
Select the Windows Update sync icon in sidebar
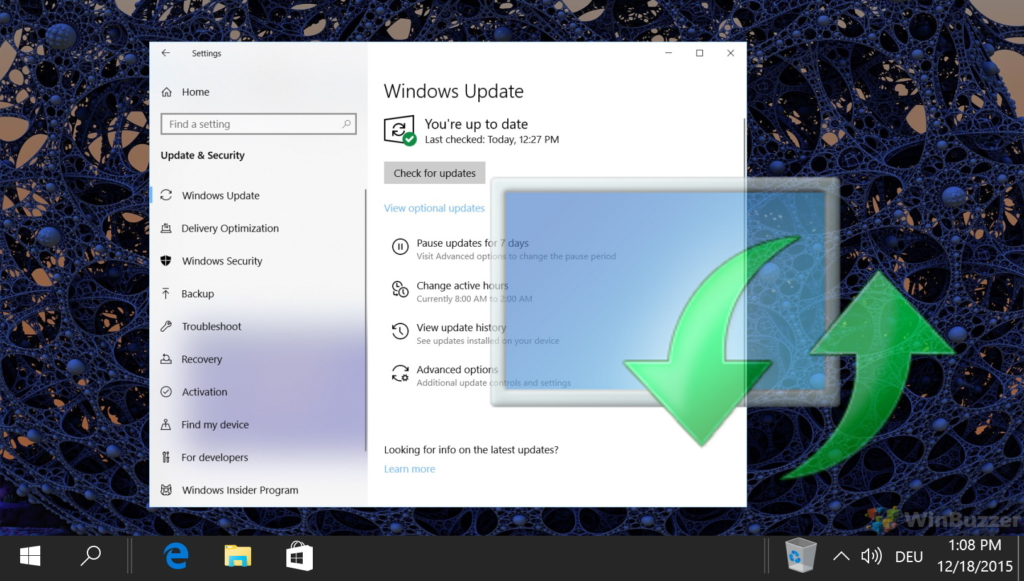(167, 195)
